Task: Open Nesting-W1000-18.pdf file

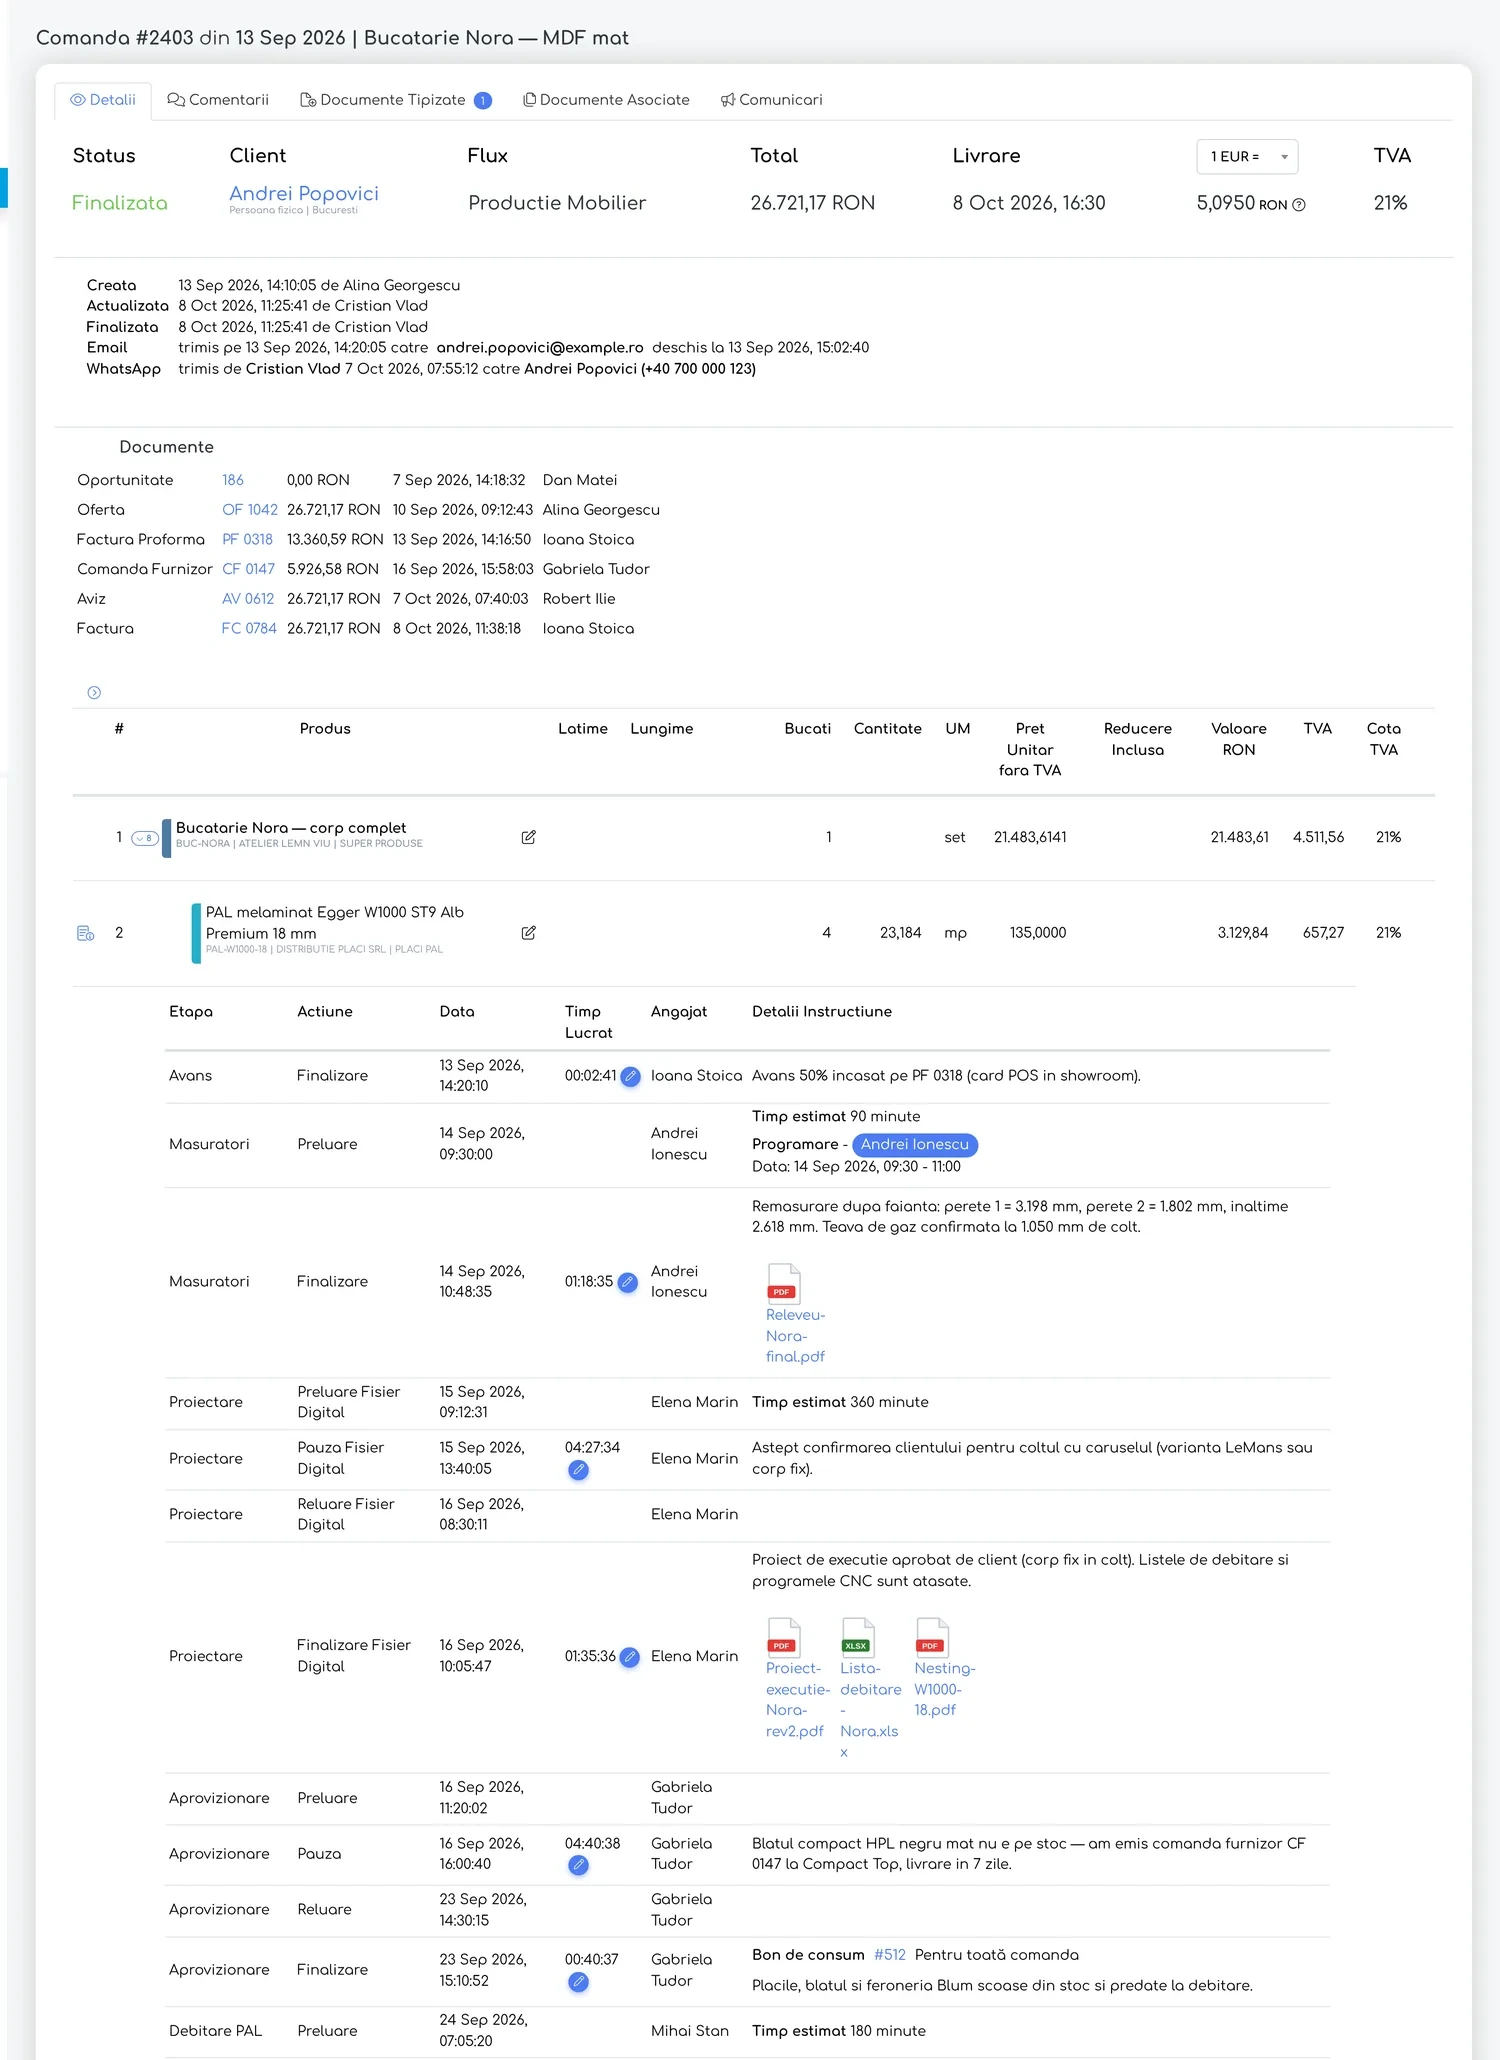Action: pos(944,1667)
